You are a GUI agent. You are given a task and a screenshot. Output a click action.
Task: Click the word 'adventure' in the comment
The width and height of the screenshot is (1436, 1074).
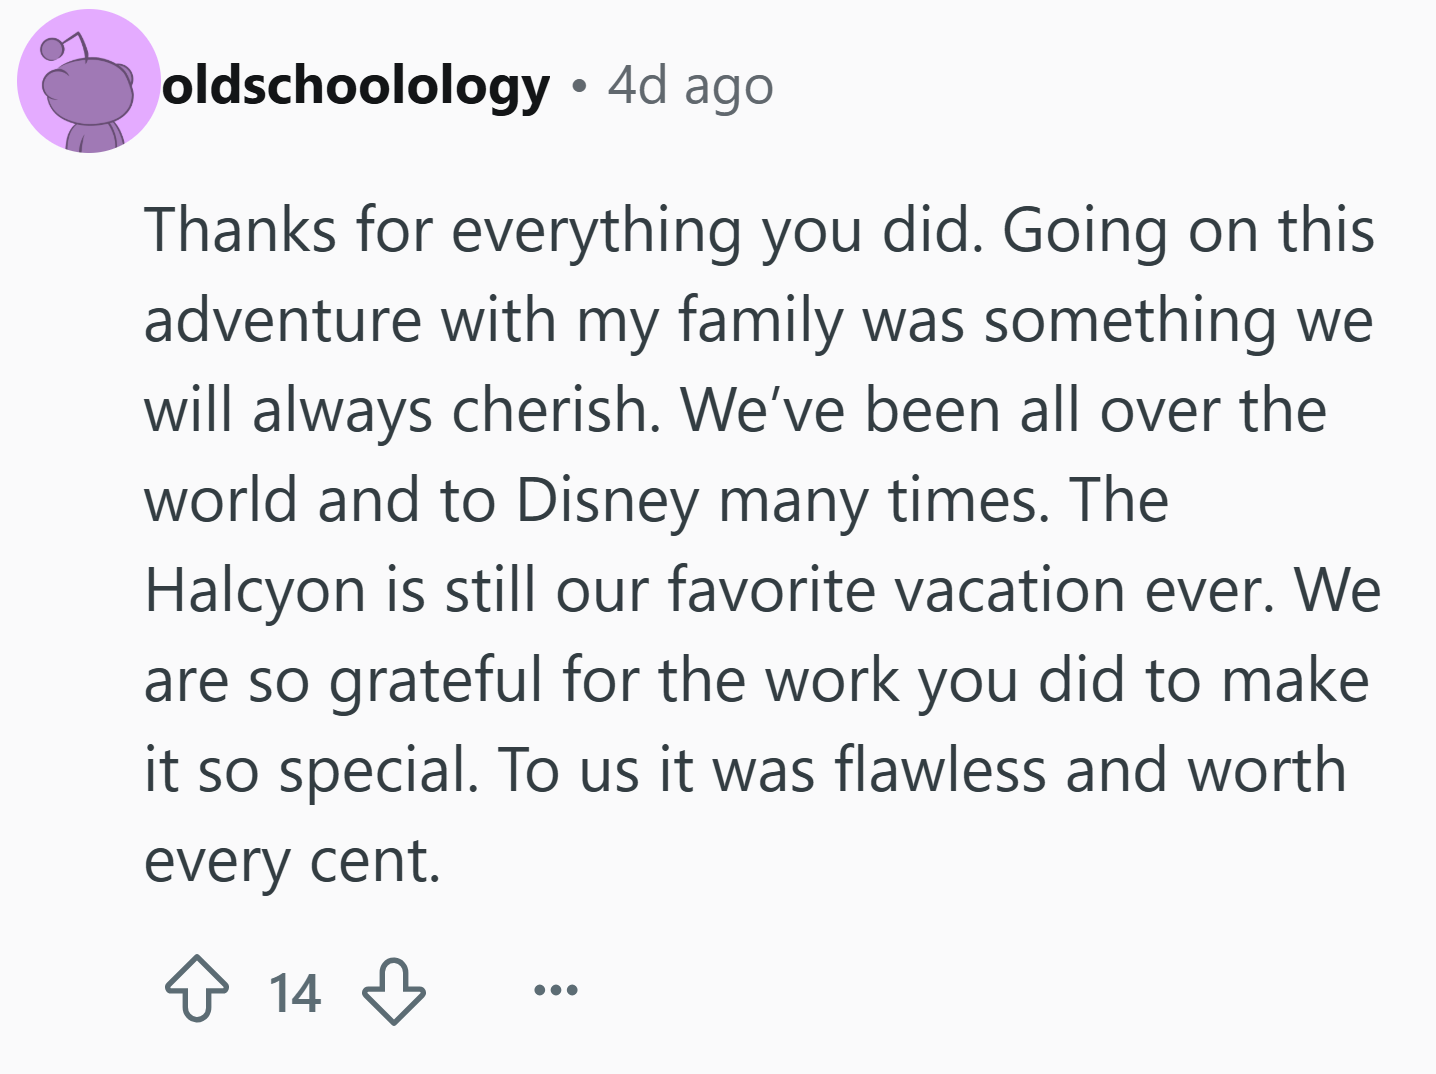(283, 322)
